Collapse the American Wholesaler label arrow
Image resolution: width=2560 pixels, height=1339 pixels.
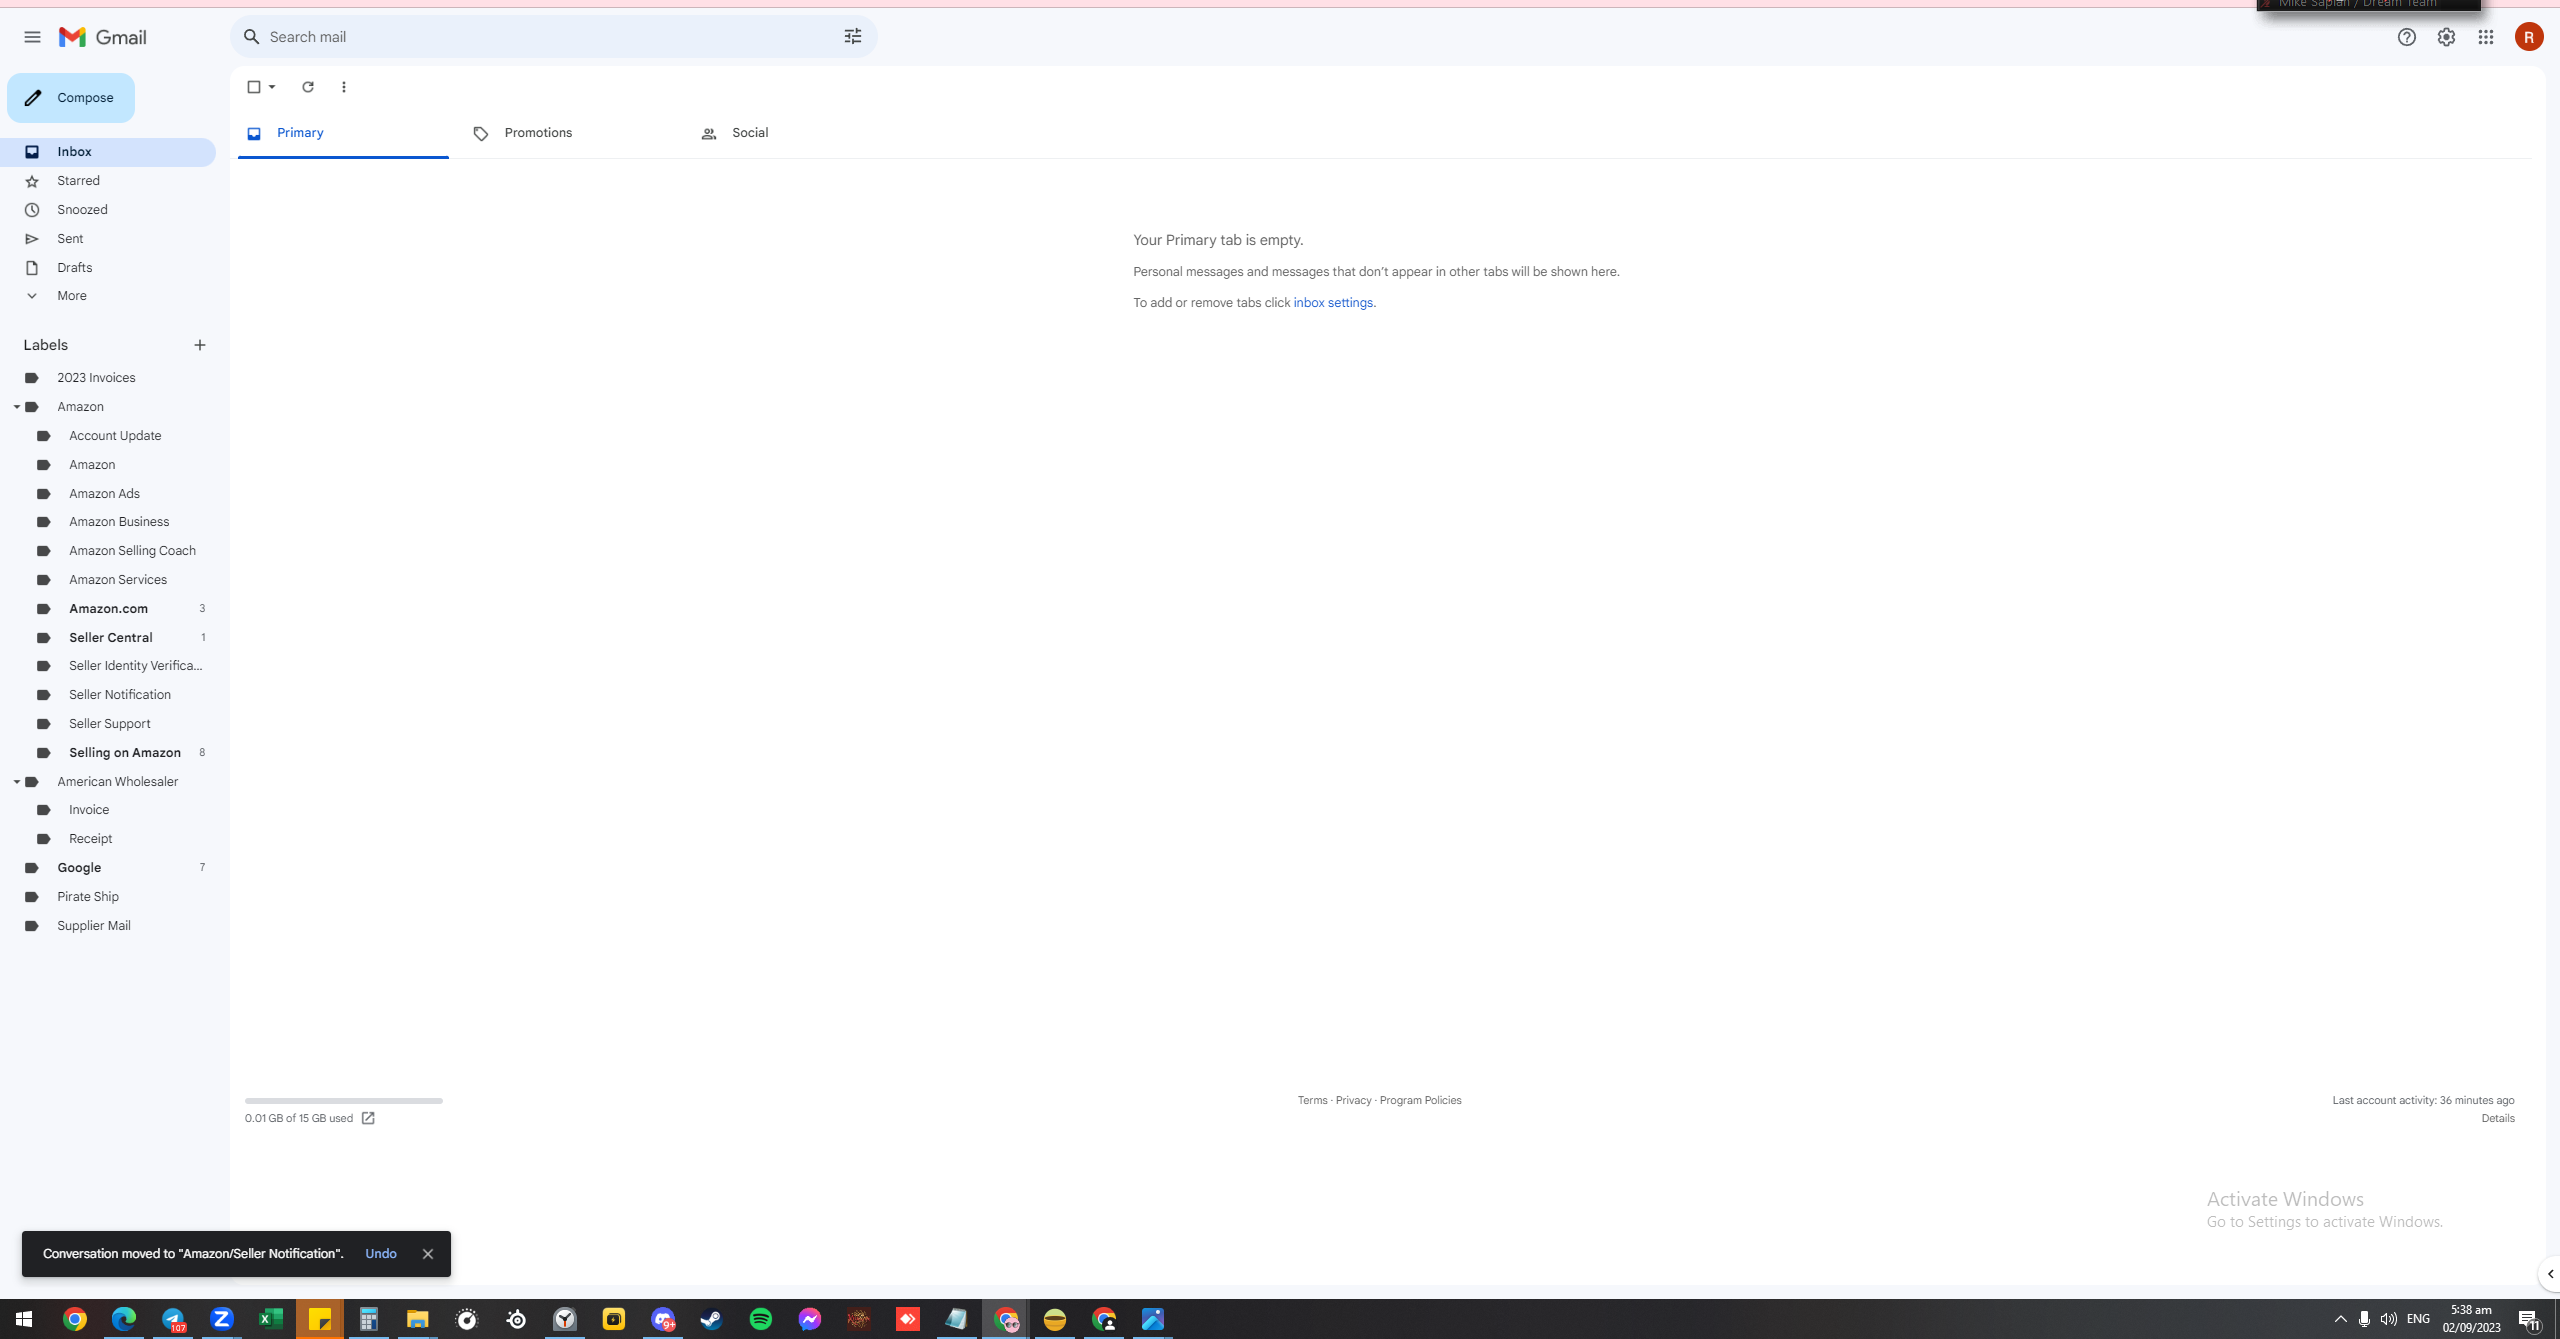click(x=16, y=782)
